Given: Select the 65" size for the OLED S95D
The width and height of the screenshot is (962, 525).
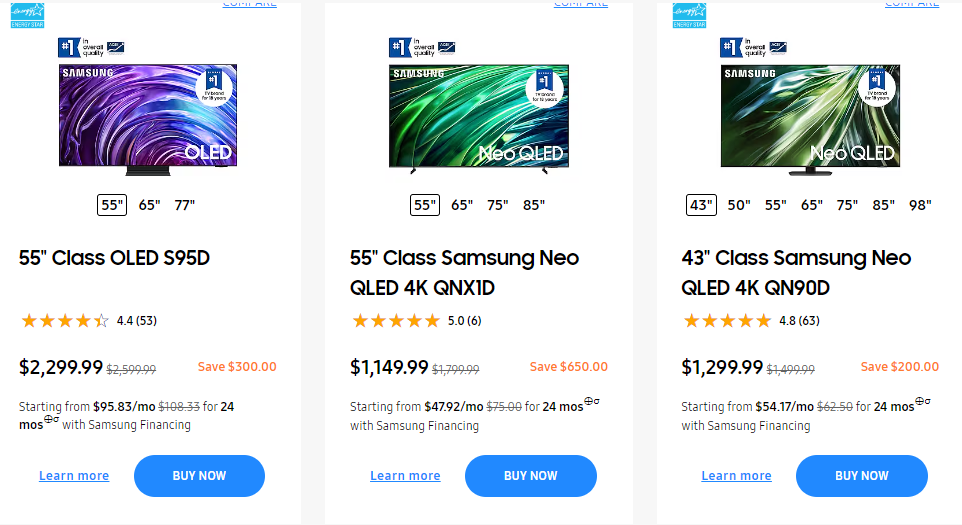Looking at the screenshot, I should (149, 205).
